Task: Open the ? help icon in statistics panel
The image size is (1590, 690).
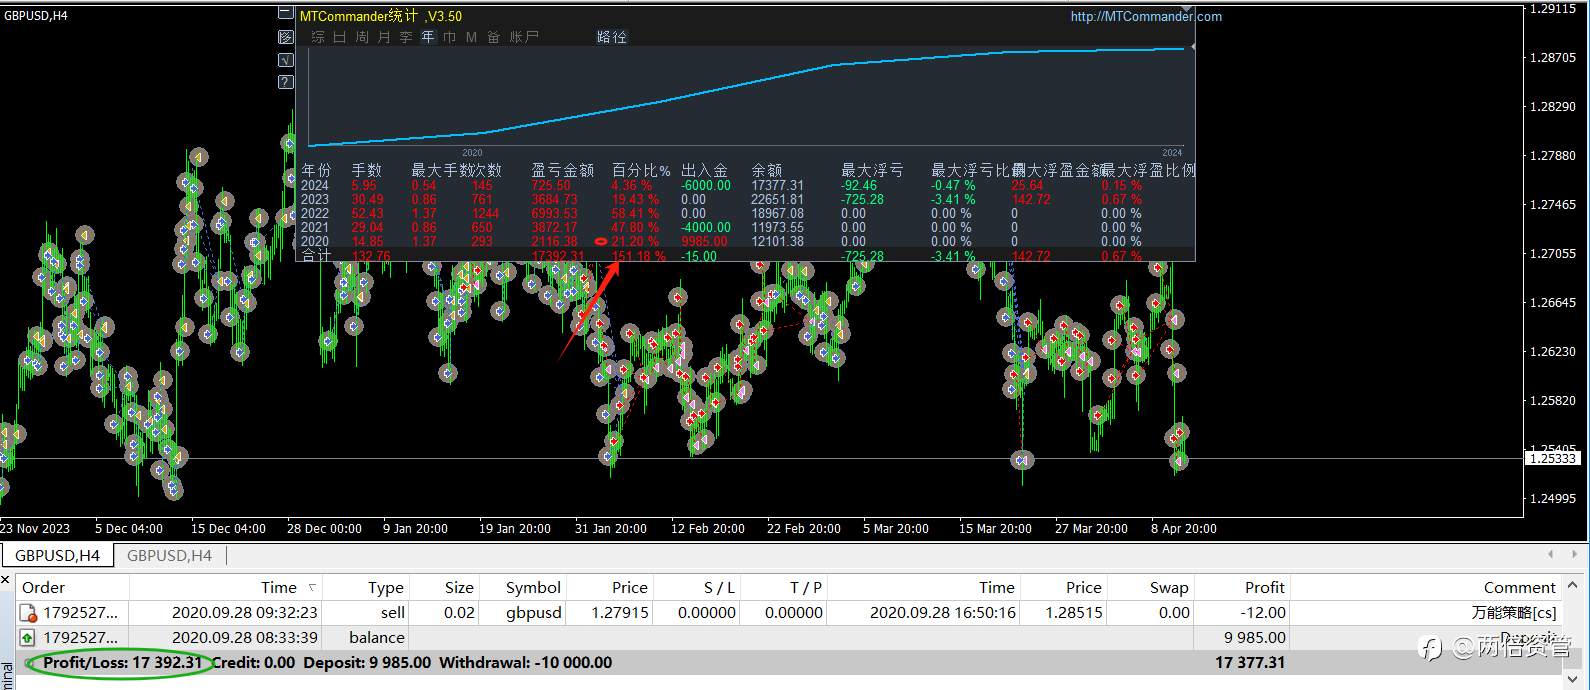Action: coord(286,82)
